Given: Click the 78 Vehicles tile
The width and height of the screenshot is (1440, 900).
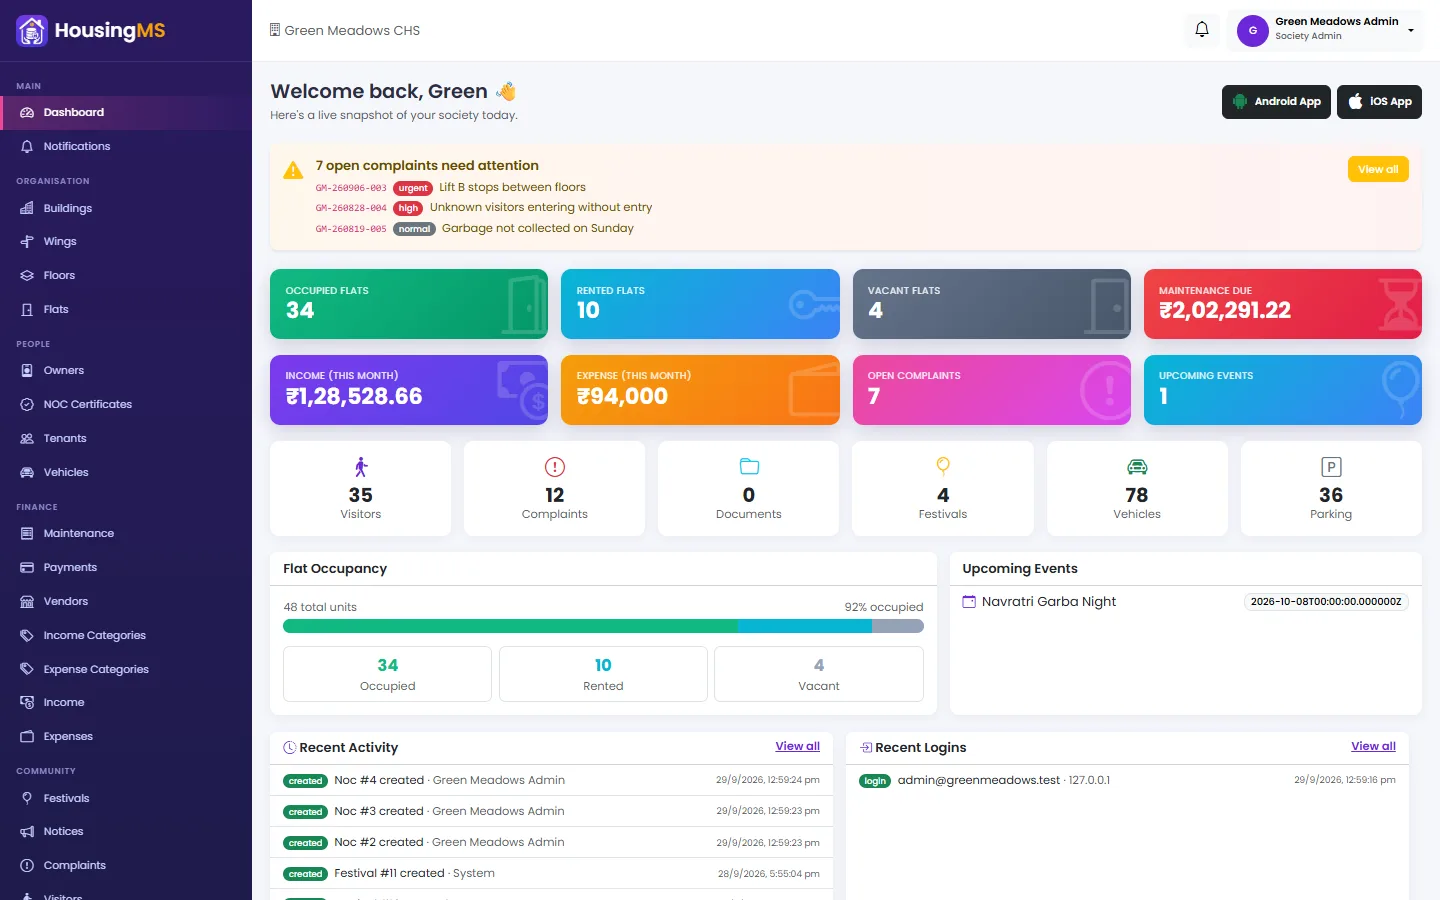Looking at the screenshot, I should pyautogui.click(x=1137, y=489).
